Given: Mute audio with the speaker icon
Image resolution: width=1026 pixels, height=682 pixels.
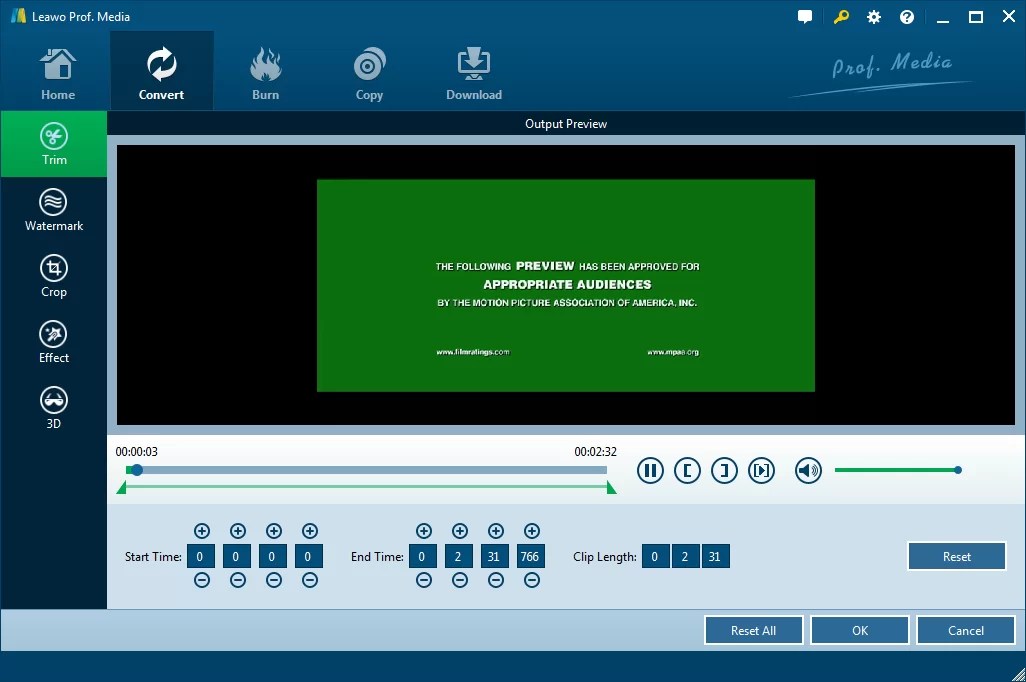Looking at the screenshot, I should 808,470.
